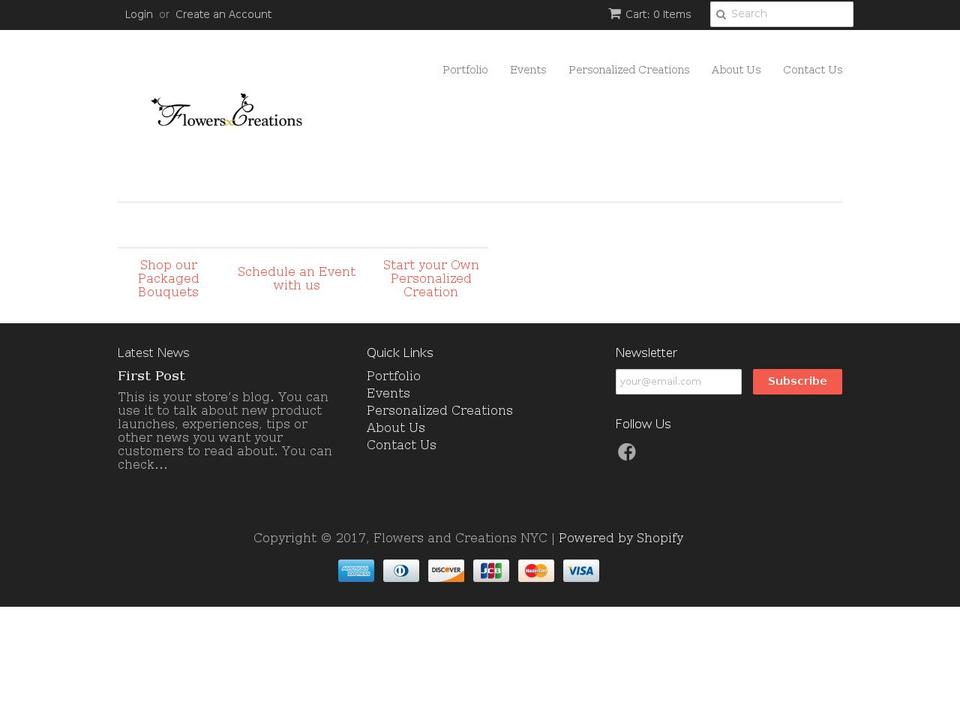Click Portfolio under Quick Links
Viewport: 960px width, 720px height.
(x=394, y=376)
